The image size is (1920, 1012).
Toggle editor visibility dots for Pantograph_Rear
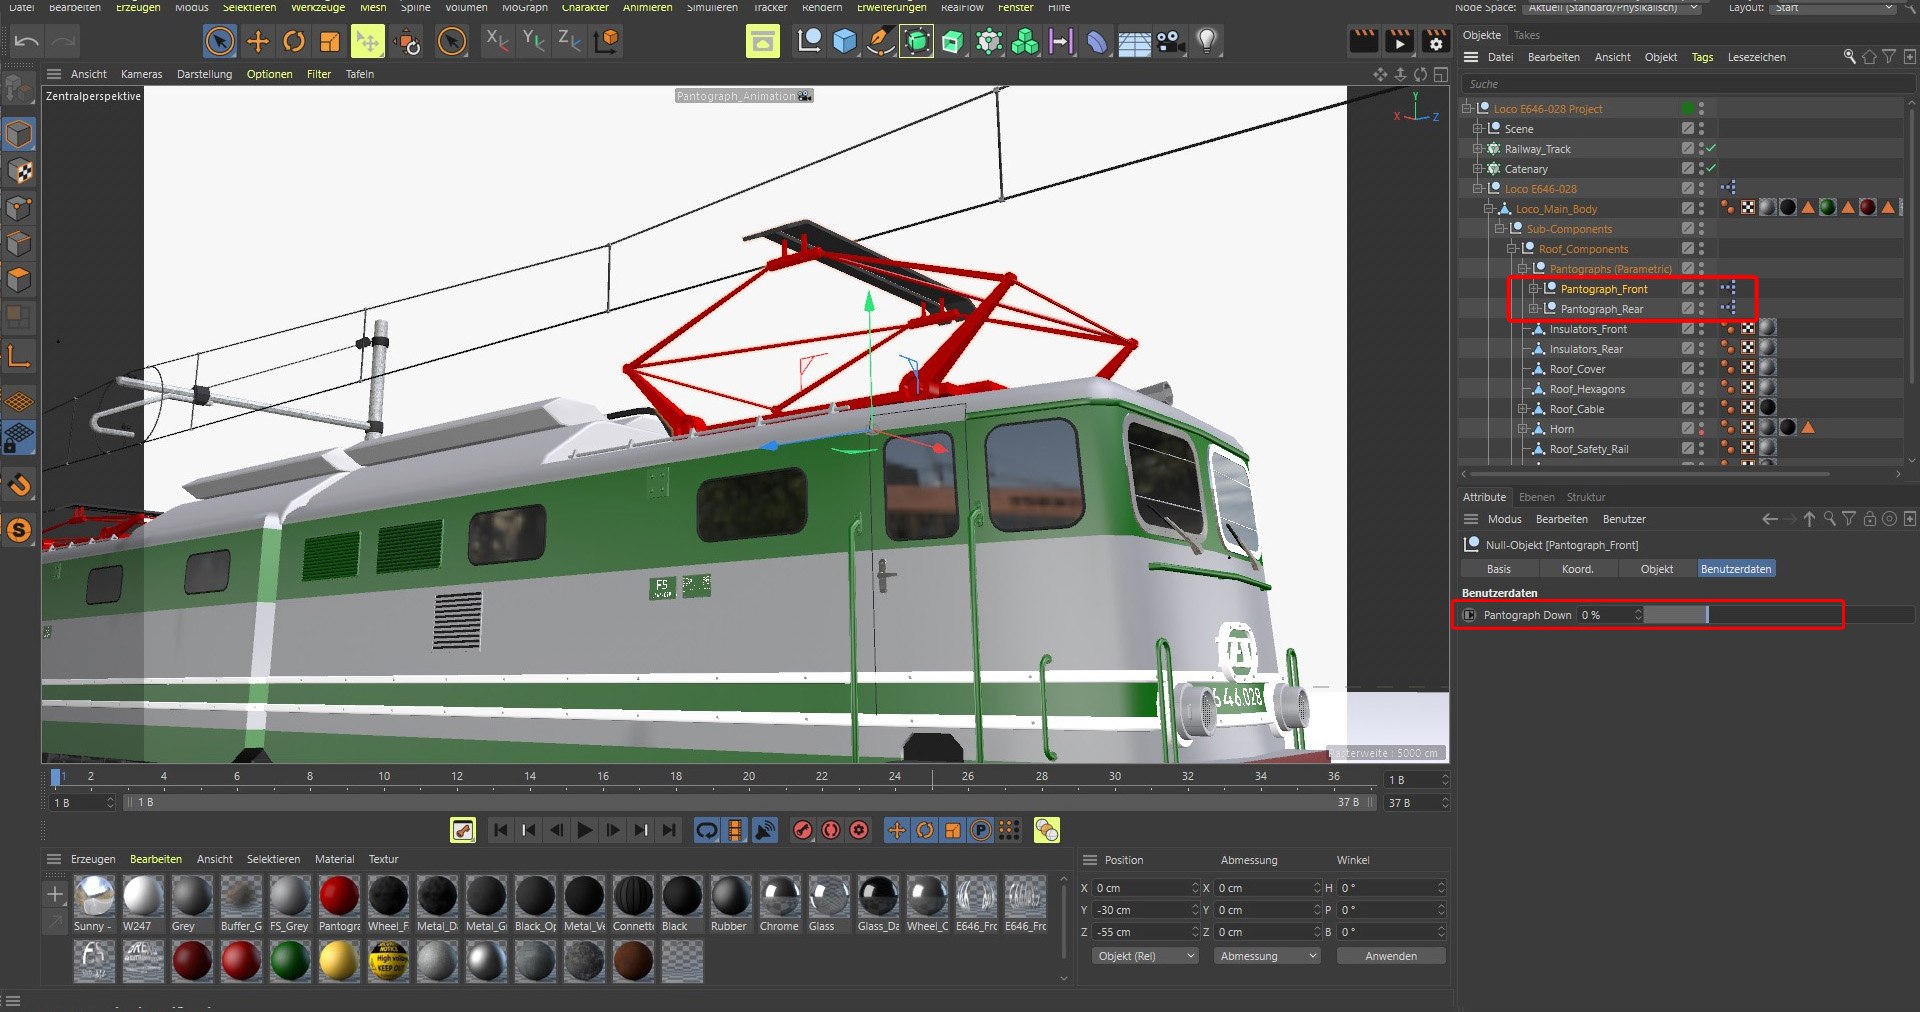tap(1701, 309)
